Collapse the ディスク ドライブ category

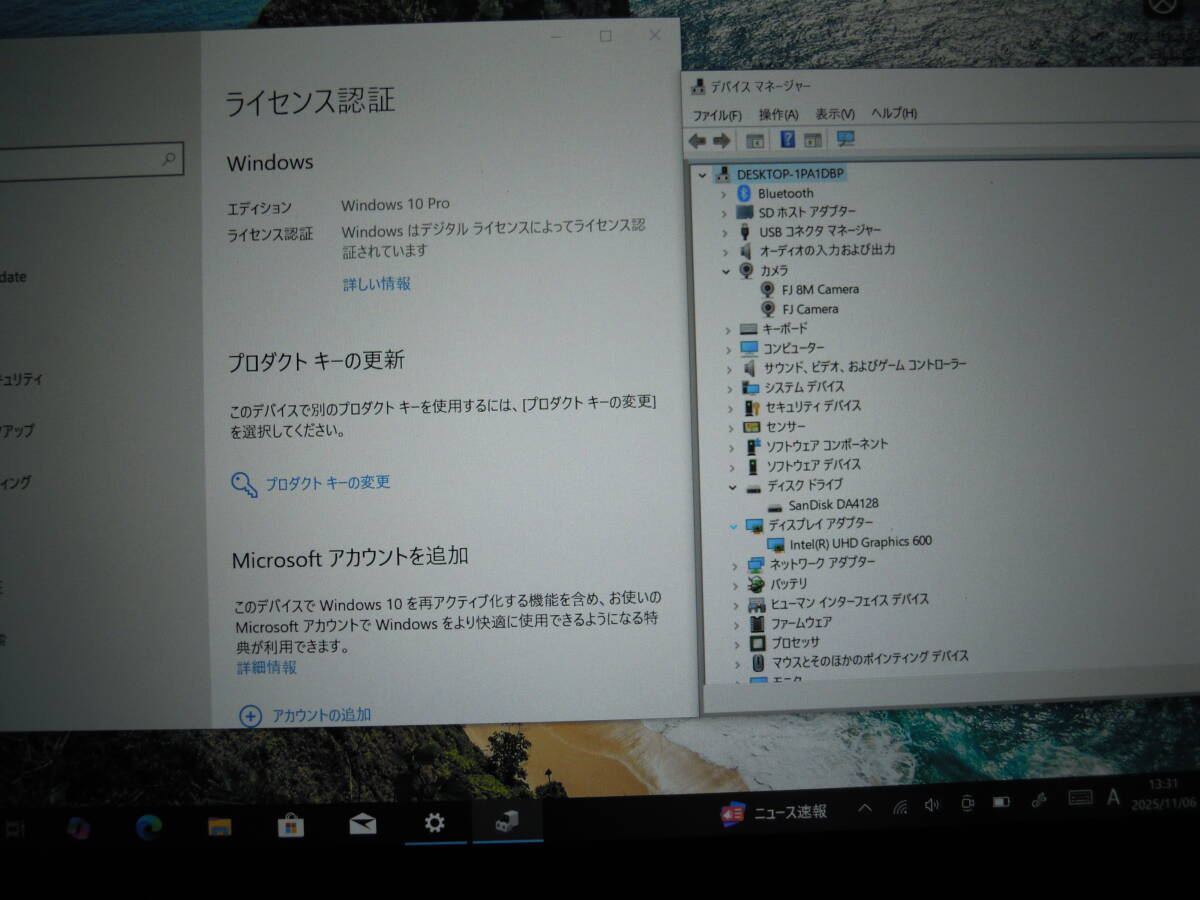coord(732,486)
